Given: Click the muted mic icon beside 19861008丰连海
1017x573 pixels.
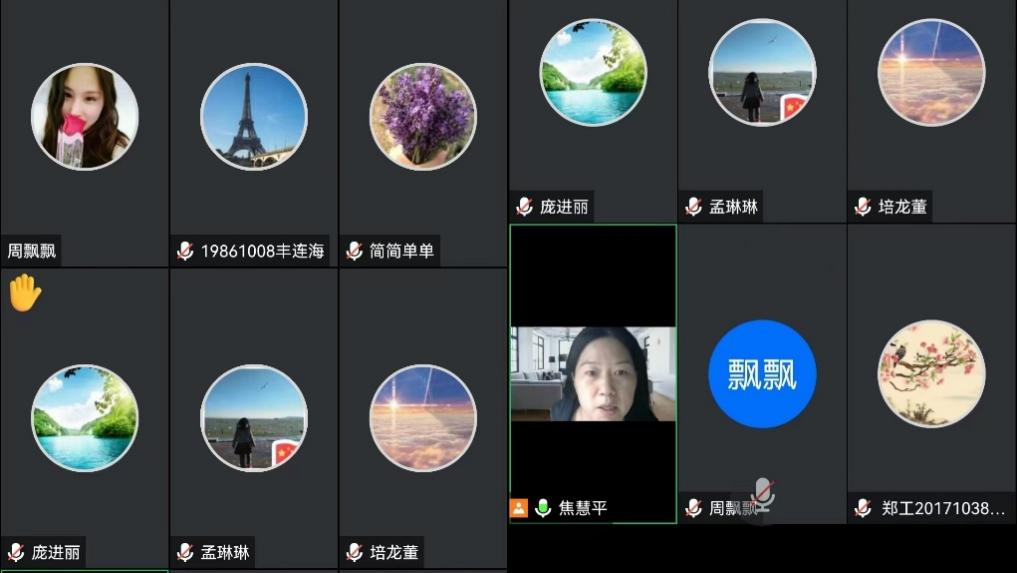Looking at the screenshot, I should click(185, 251).
